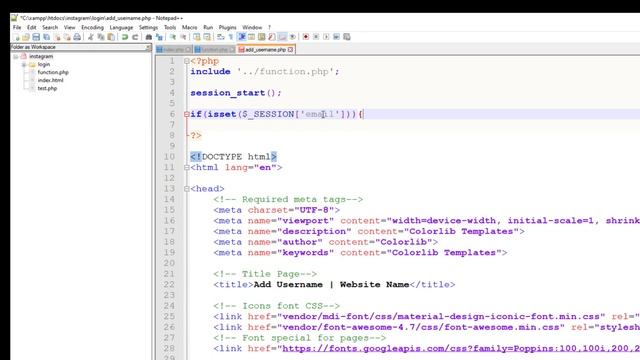Click the Close document toolbar icon
Viewport: 640px width, 360px height.
tap(57, 37)
